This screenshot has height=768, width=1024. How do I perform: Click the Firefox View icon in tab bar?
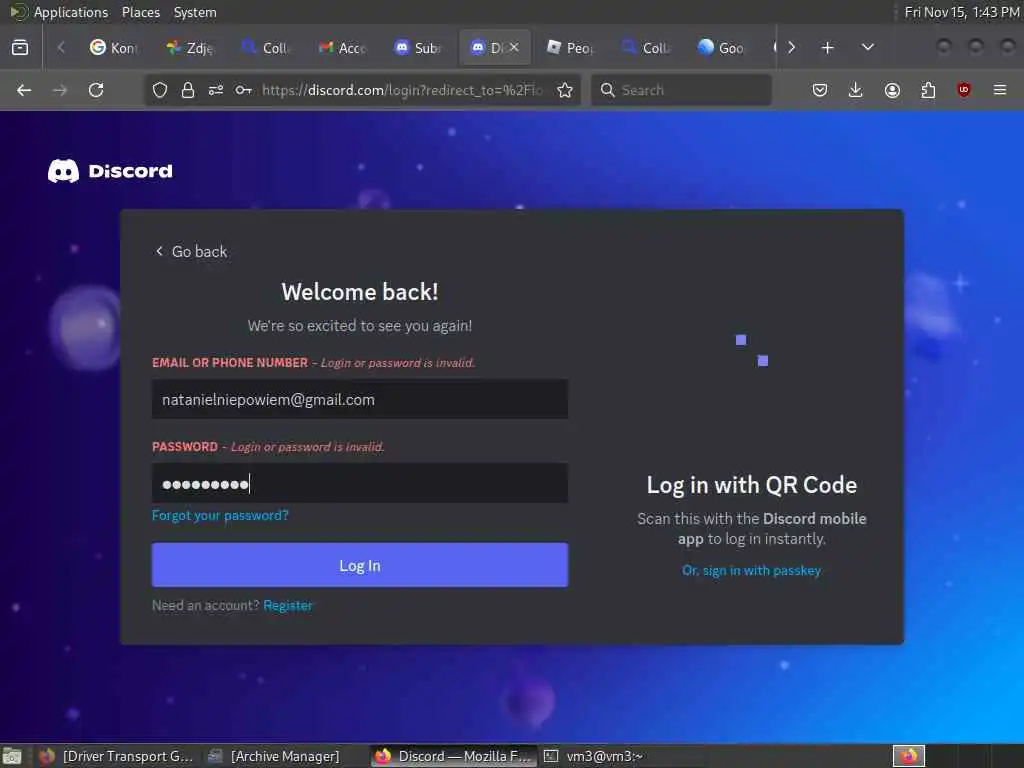[x=20, y=48]
